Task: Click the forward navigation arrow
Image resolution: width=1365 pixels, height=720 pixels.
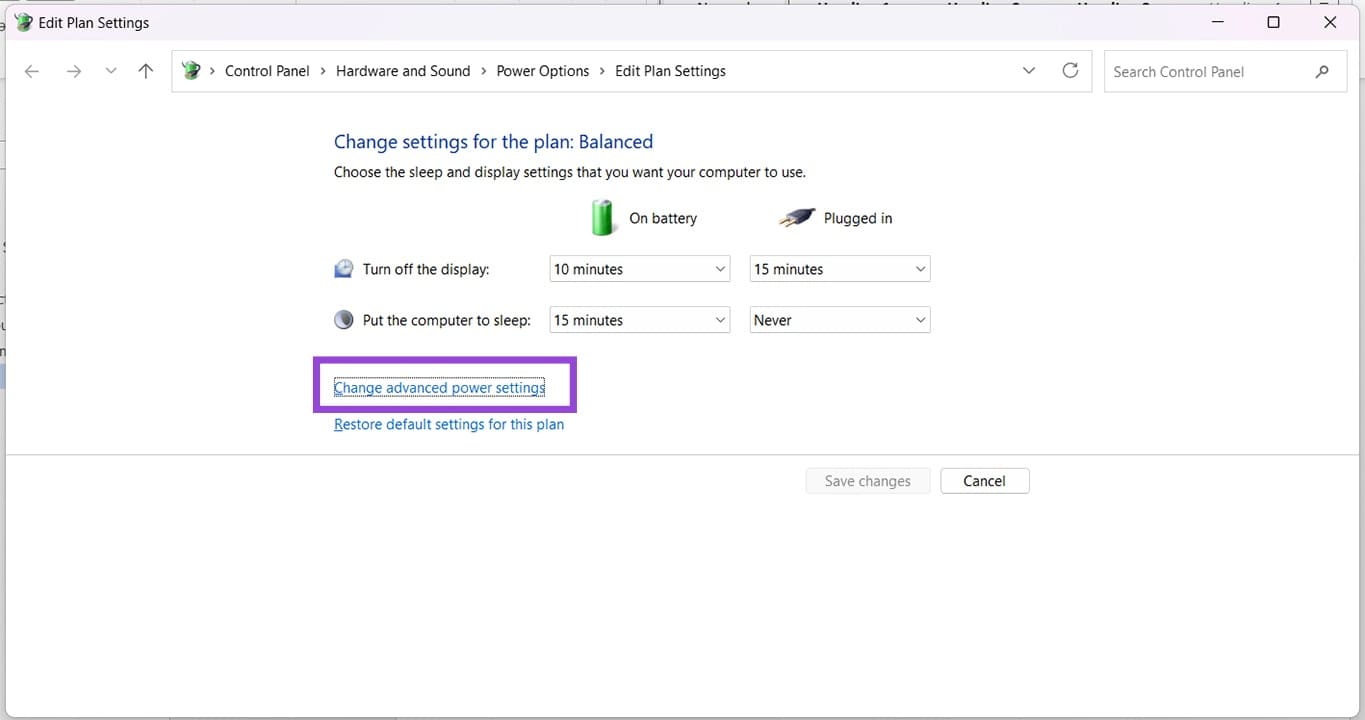Action: pos(73,71)
